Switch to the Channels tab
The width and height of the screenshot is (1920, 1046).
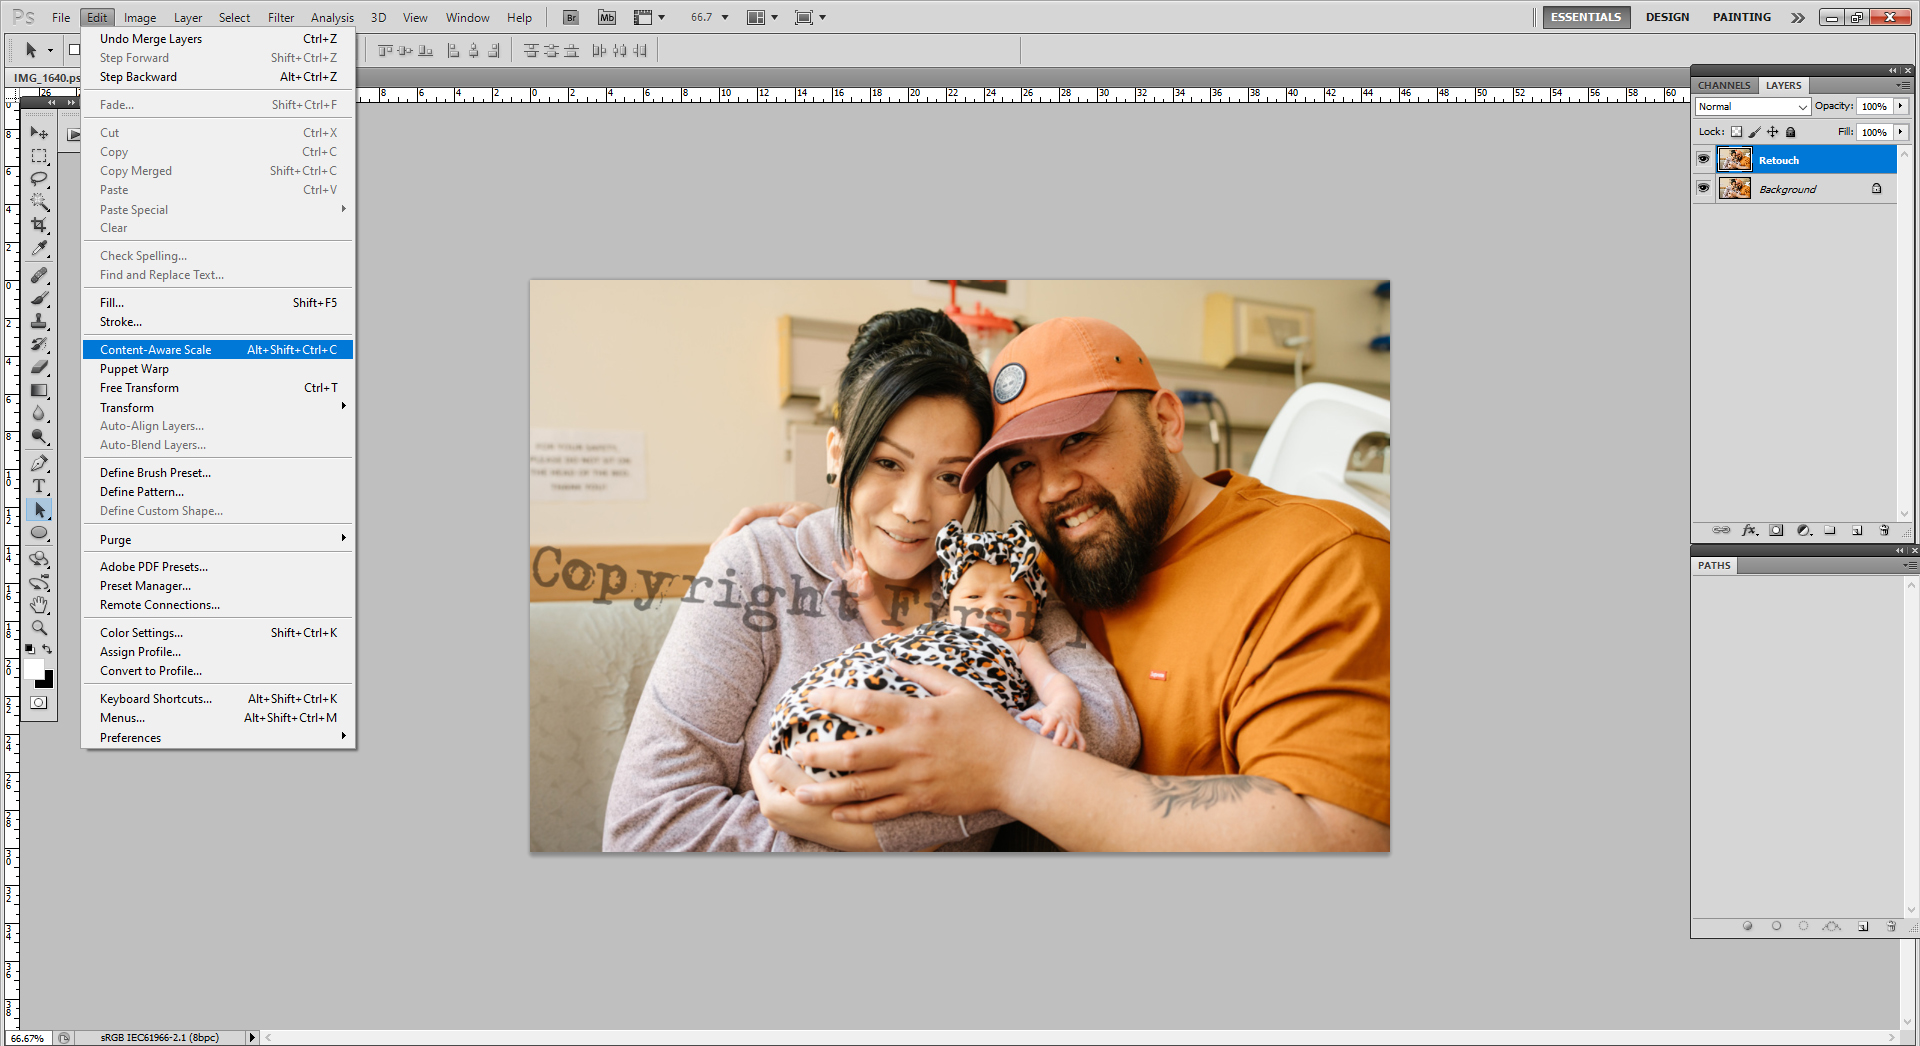pyautogui.click(x=1723, y=85)
